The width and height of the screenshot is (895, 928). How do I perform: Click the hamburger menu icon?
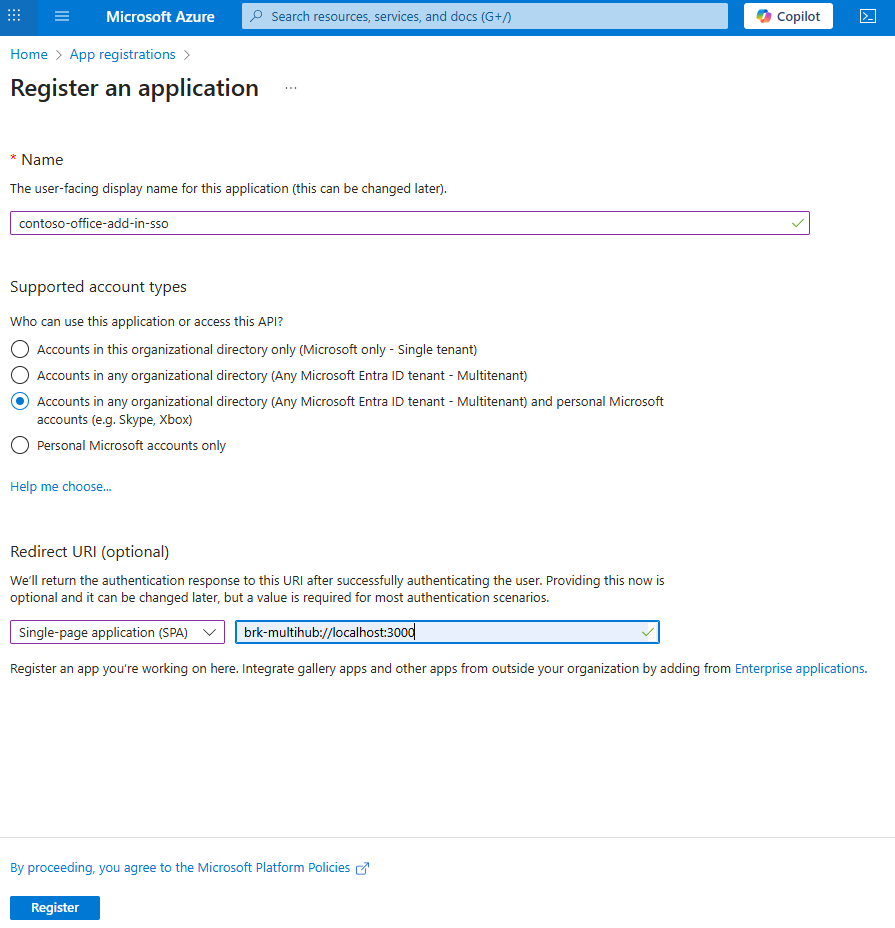pos(62,16)
